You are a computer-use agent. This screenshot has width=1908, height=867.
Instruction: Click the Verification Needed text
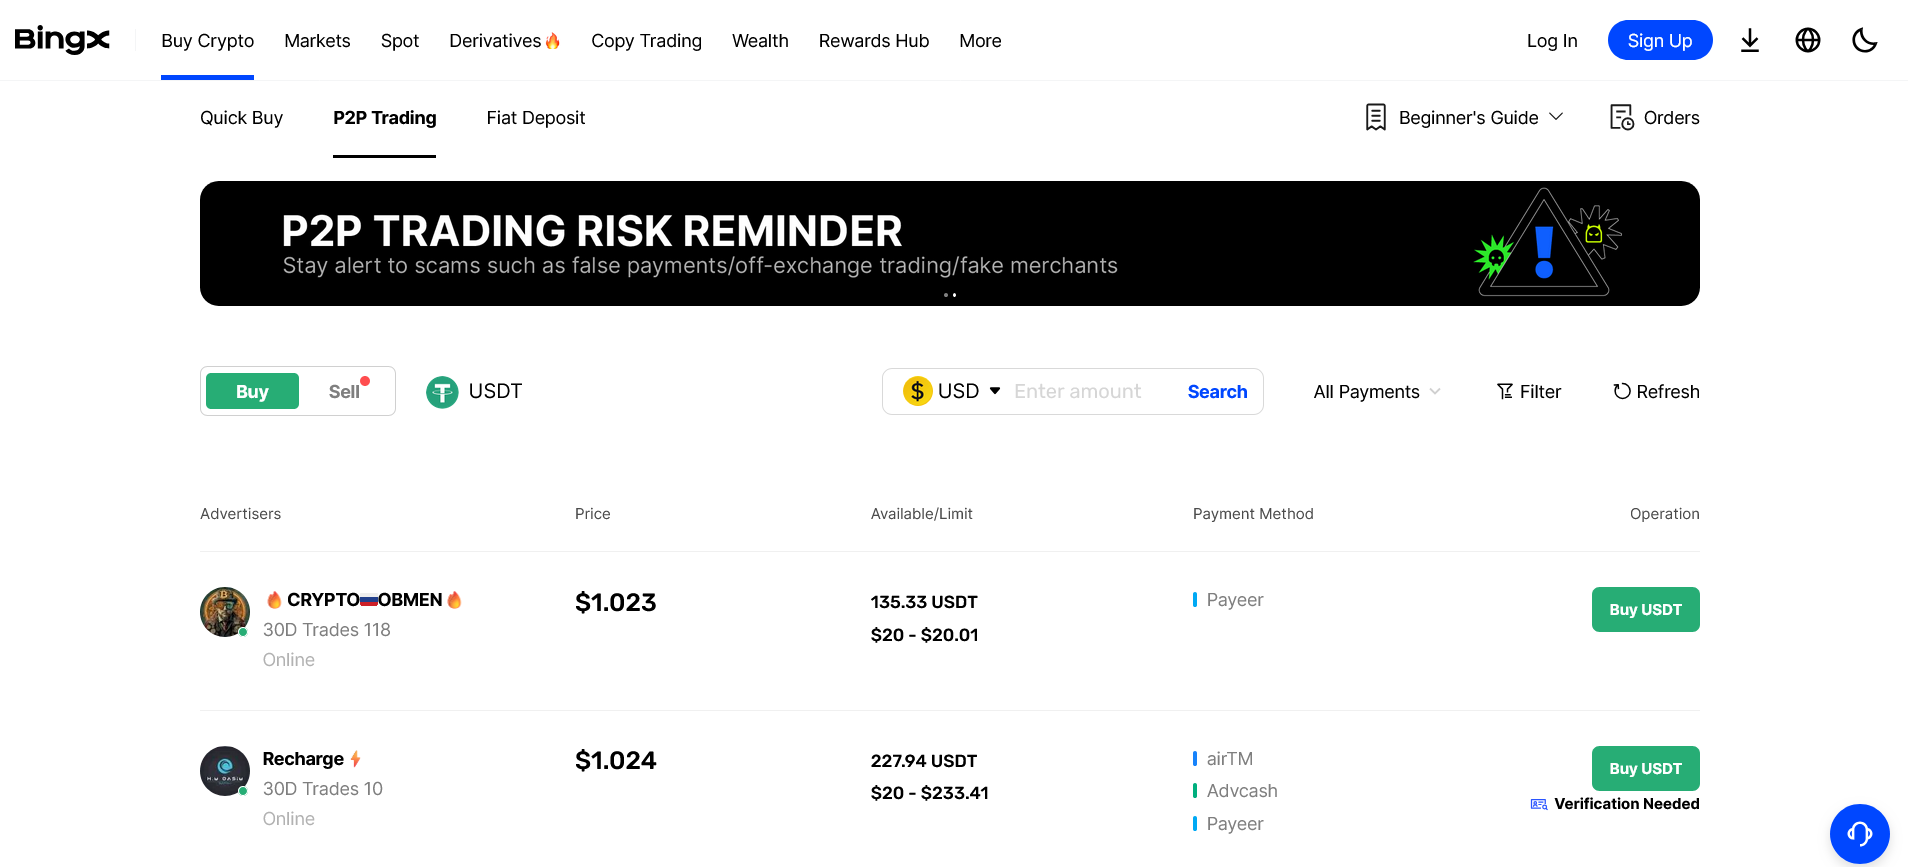pos(1627,804)
